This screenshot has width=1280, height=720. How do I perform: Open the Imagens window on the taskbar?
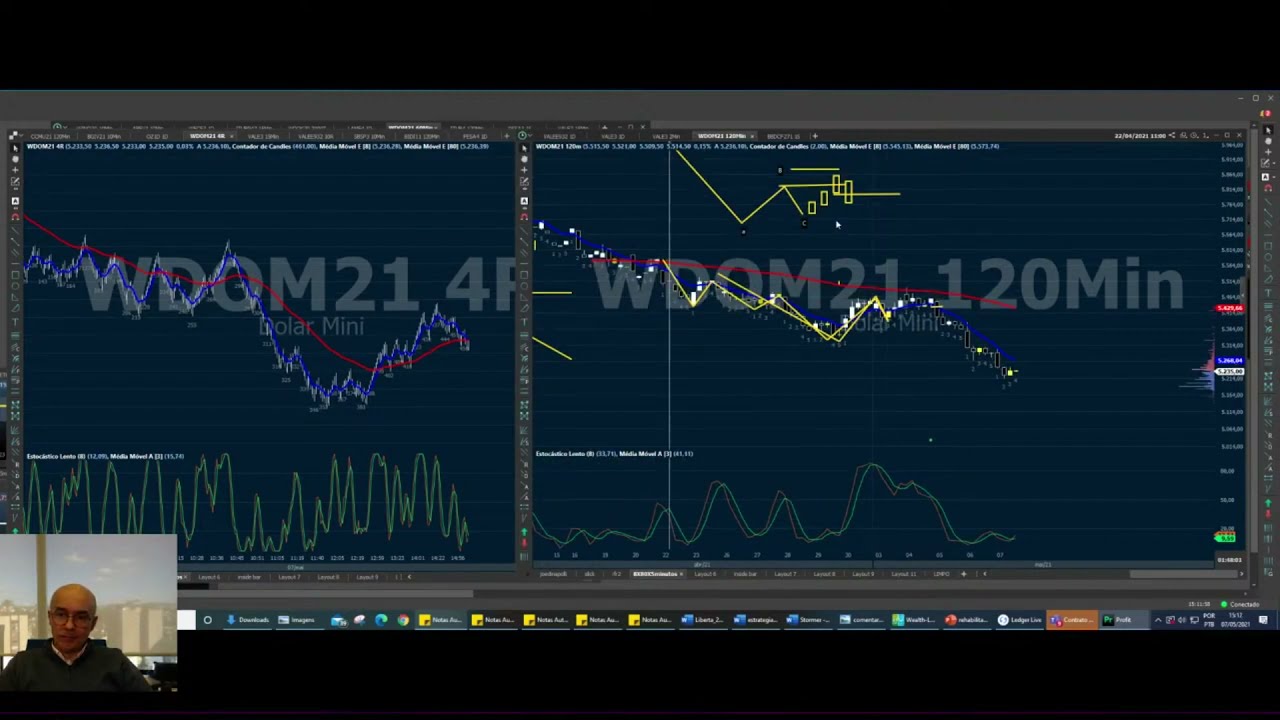click(x=298, y=620)
